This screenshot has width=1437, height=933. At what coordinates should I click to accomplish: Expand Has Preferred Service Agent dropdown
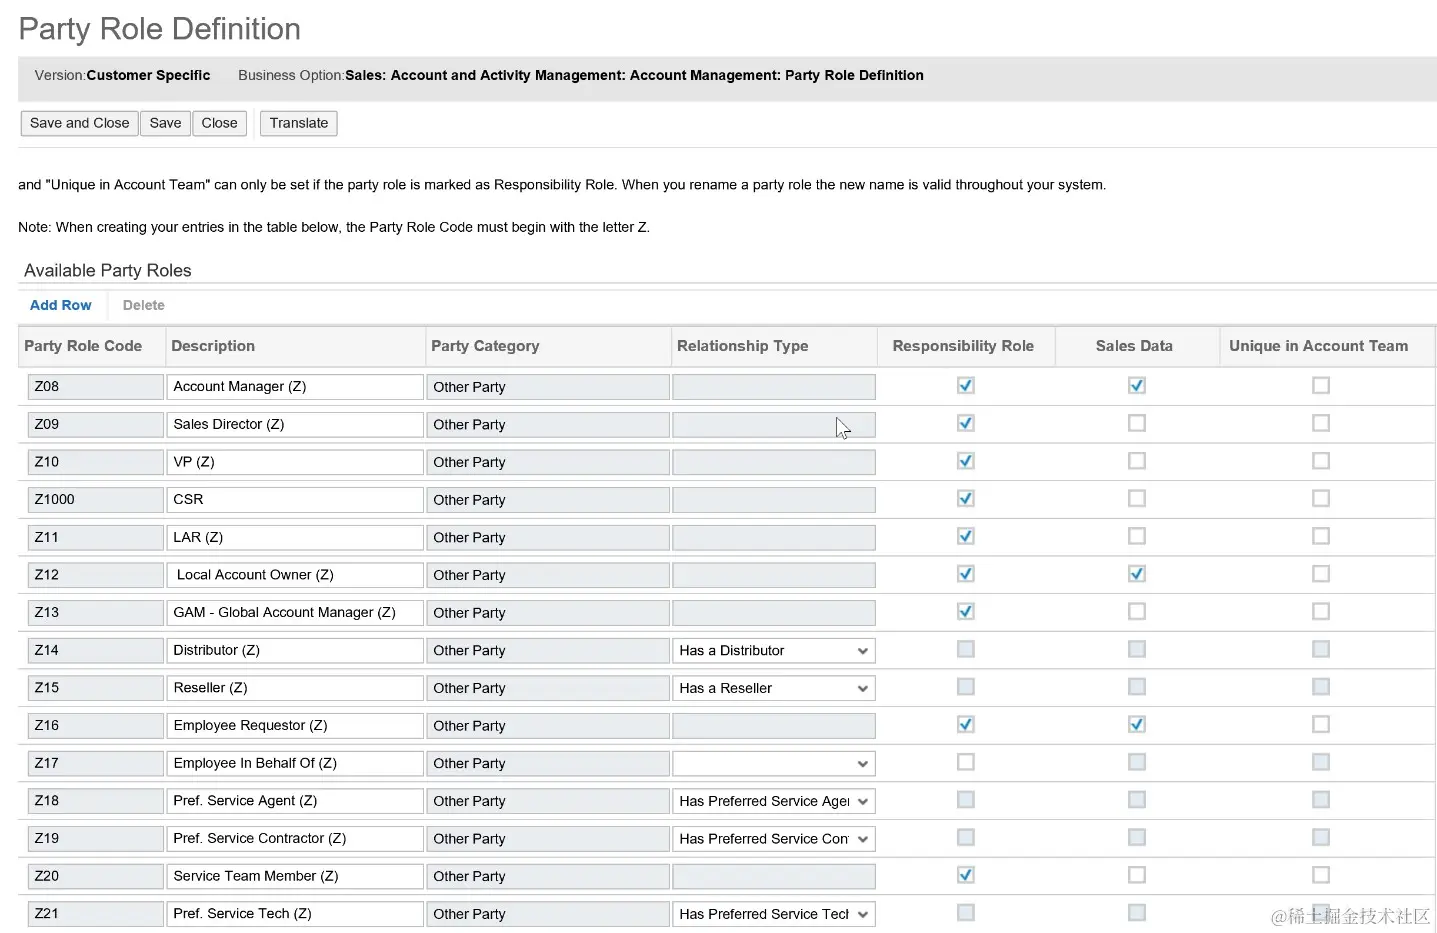pyautogui.click(x=862, y=801)
